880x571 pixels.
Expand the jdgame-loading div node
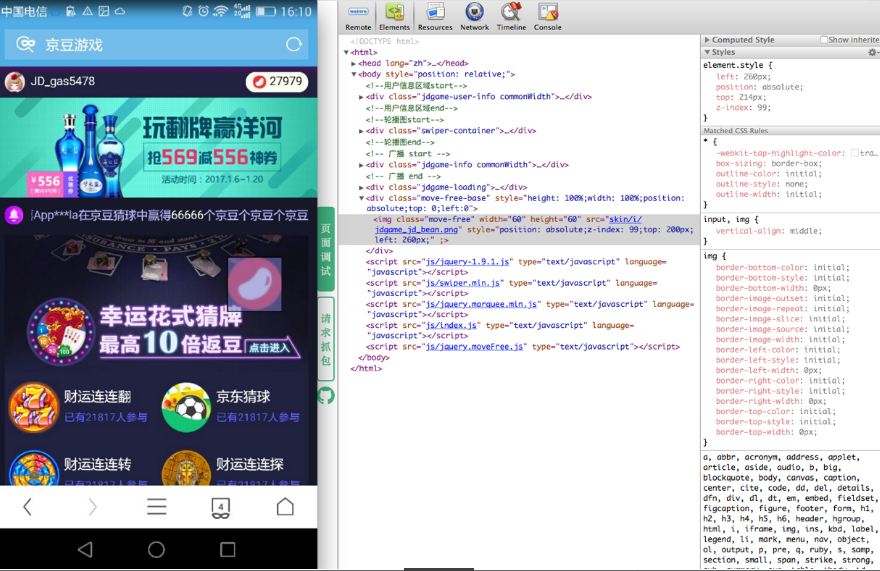pyautogui.click(x=361, y=188)
